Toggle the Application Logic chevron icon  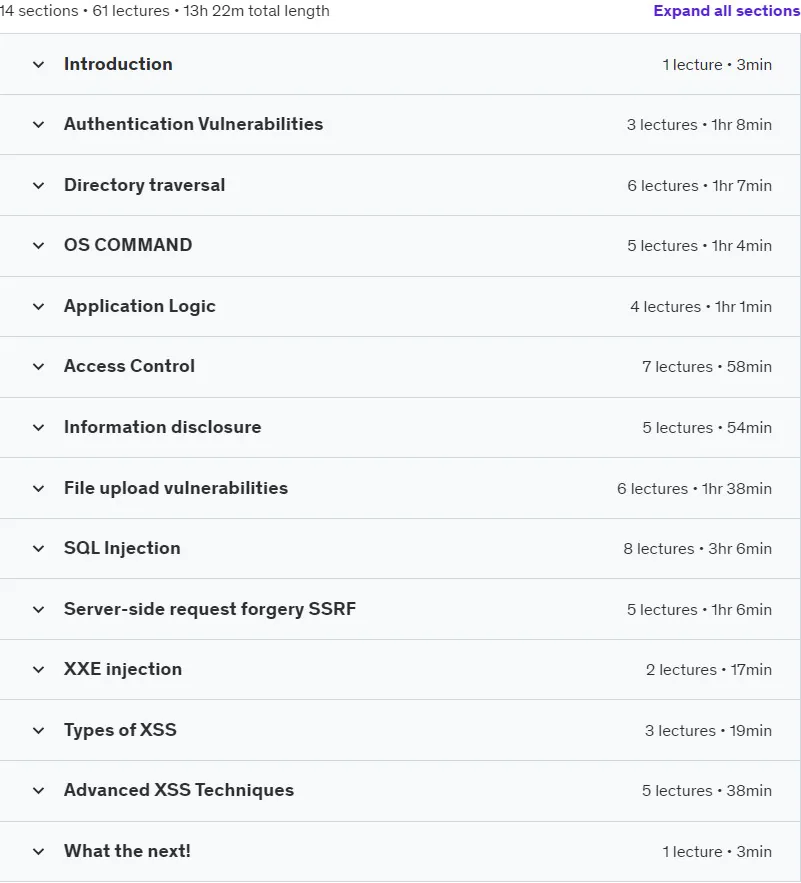pyautogui.click(x=38, y=306)
